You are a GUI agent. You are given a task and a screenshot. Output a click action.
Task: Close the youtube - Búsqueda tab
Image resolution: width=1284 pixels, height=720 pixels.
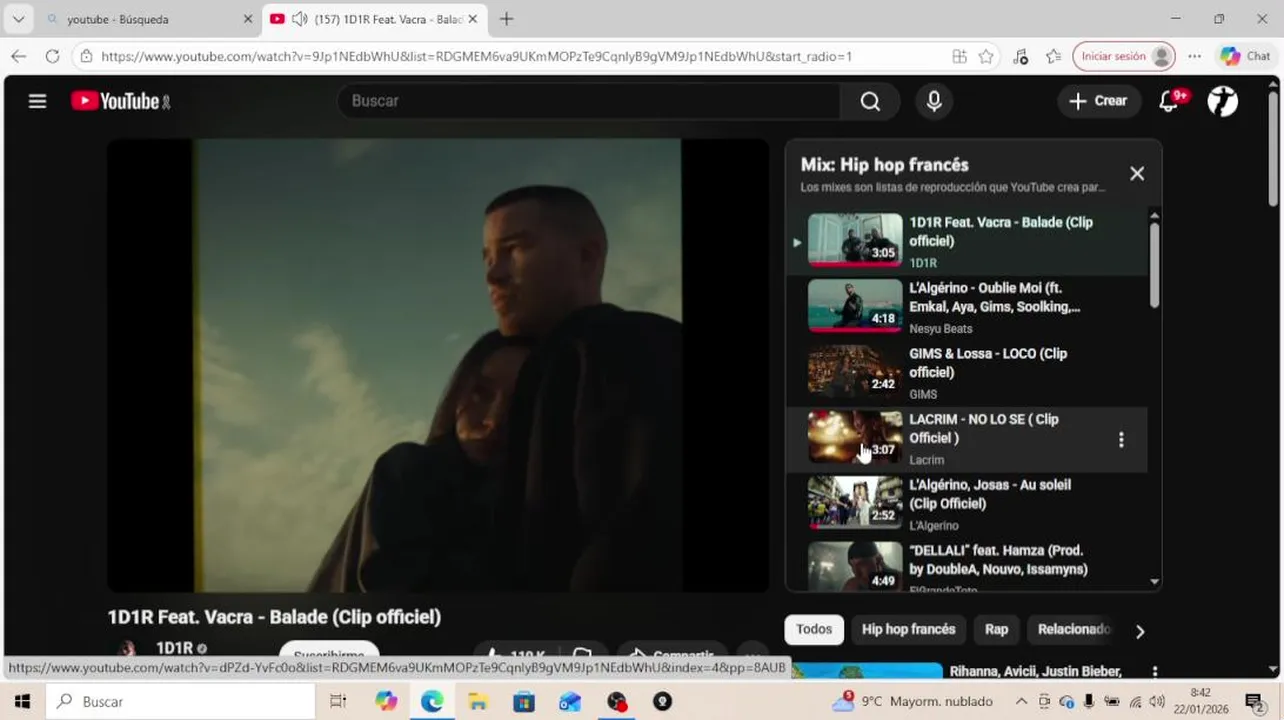point(248,19)
